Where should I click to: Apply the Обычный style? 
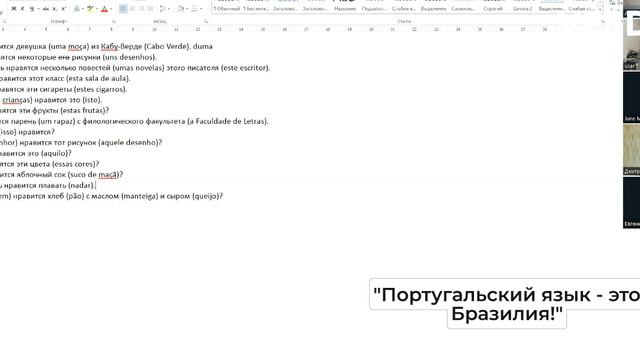(x=227, y=6)
